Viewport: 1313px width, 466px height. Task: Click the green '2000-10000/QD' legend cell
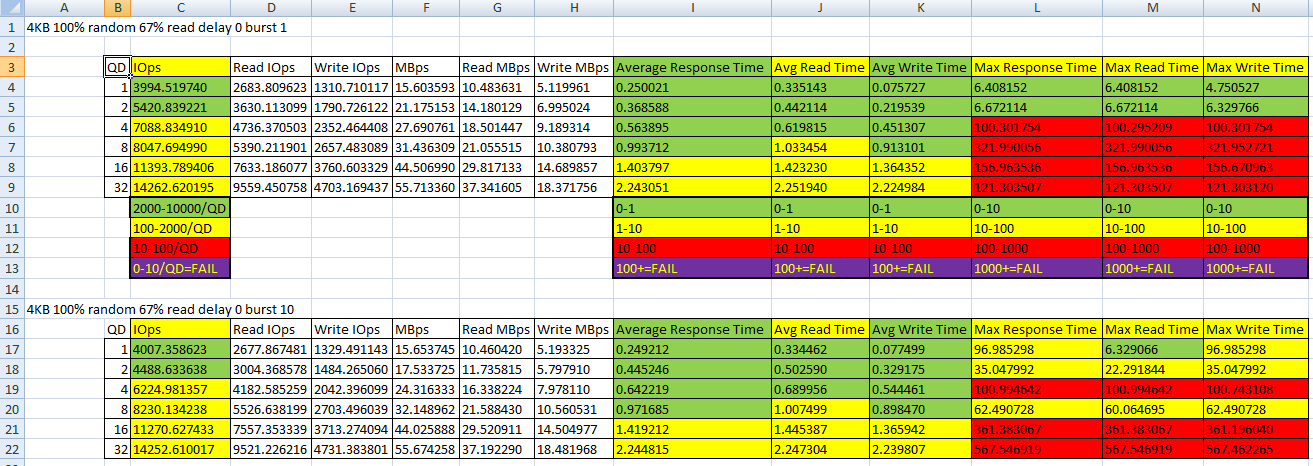pos(180,210)
